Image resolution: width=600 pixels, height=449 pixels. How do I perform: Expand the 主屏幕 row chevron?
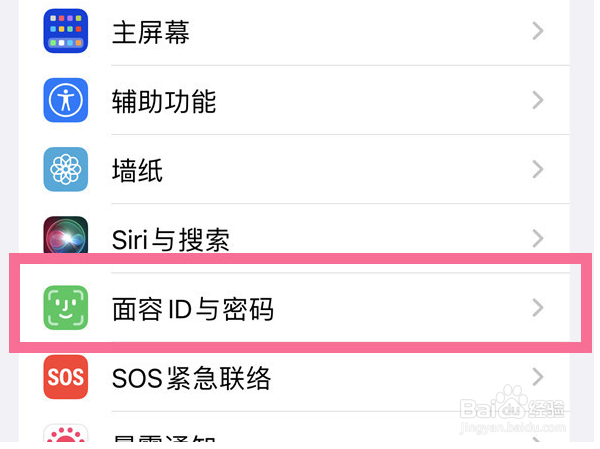click(x=538, y=31)
